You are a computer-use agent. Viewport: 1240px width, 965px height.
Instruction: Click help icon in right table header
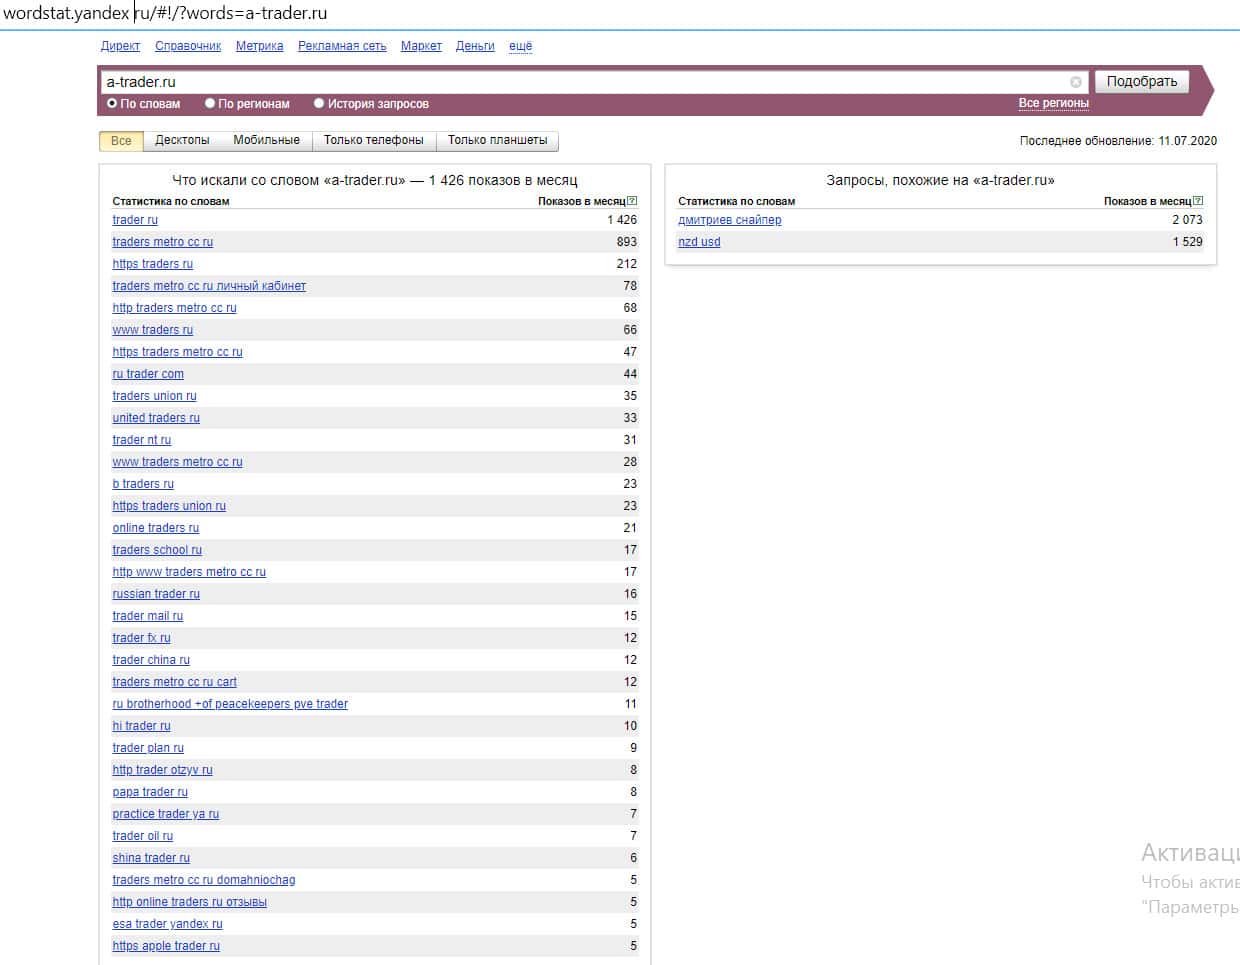pyautogui.click(x=1198, y=201)
